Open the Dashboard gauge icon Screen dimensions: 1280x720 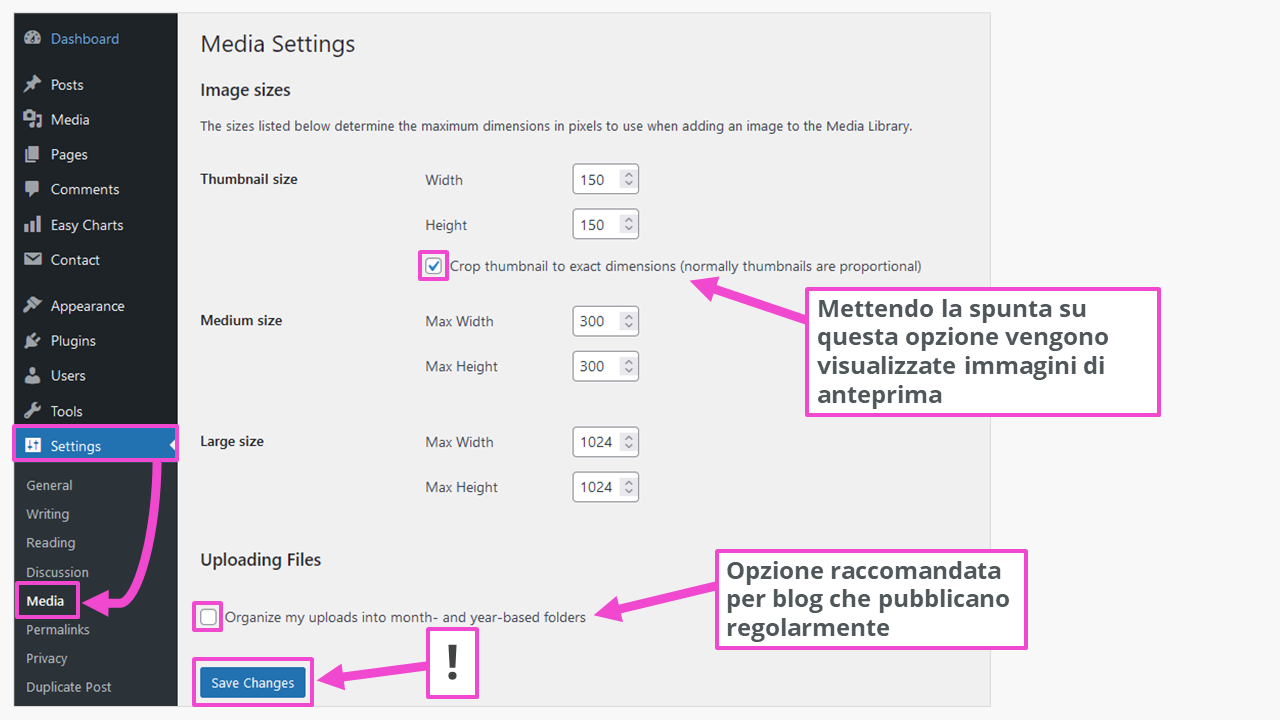click(x=32, y=38)
